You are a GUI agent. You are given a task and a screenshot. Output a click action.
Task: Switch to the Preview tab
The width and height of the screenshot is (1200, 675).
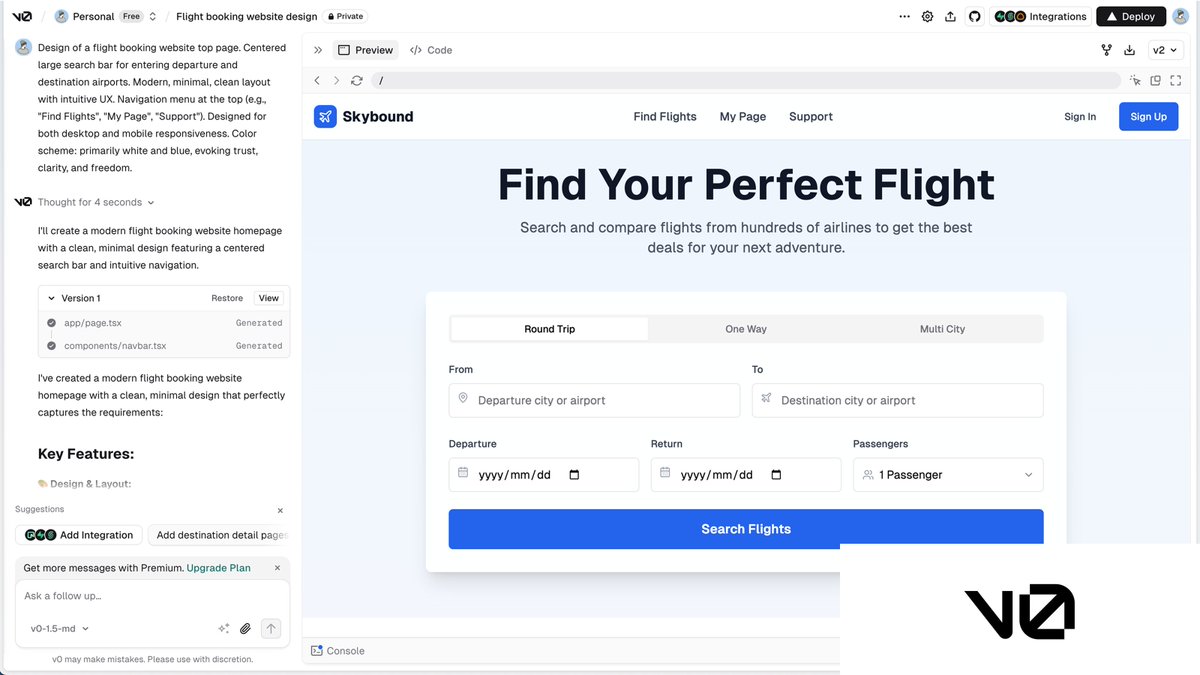[365, 50]
